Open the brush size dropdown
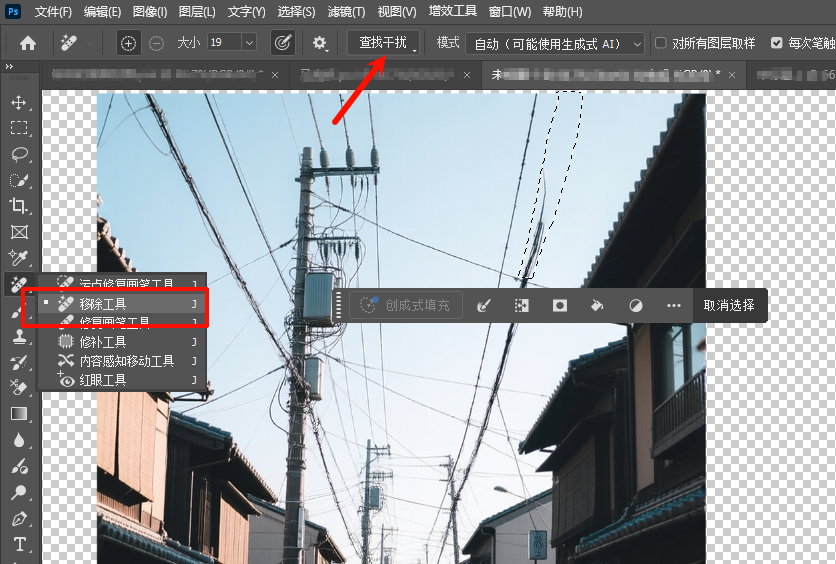836x564 pixels. tap(249, 43)
